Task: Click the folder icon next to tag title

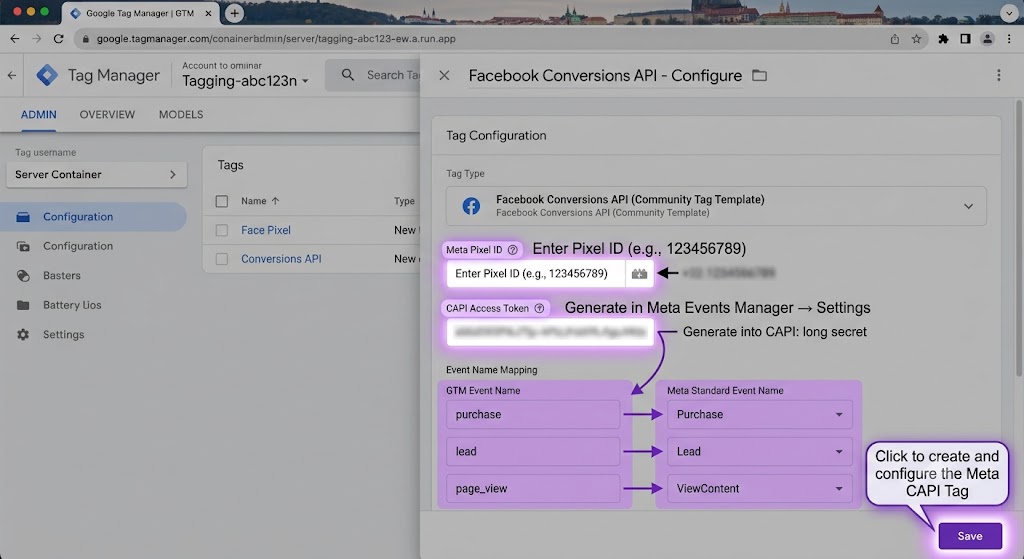Action: (759, 76)
